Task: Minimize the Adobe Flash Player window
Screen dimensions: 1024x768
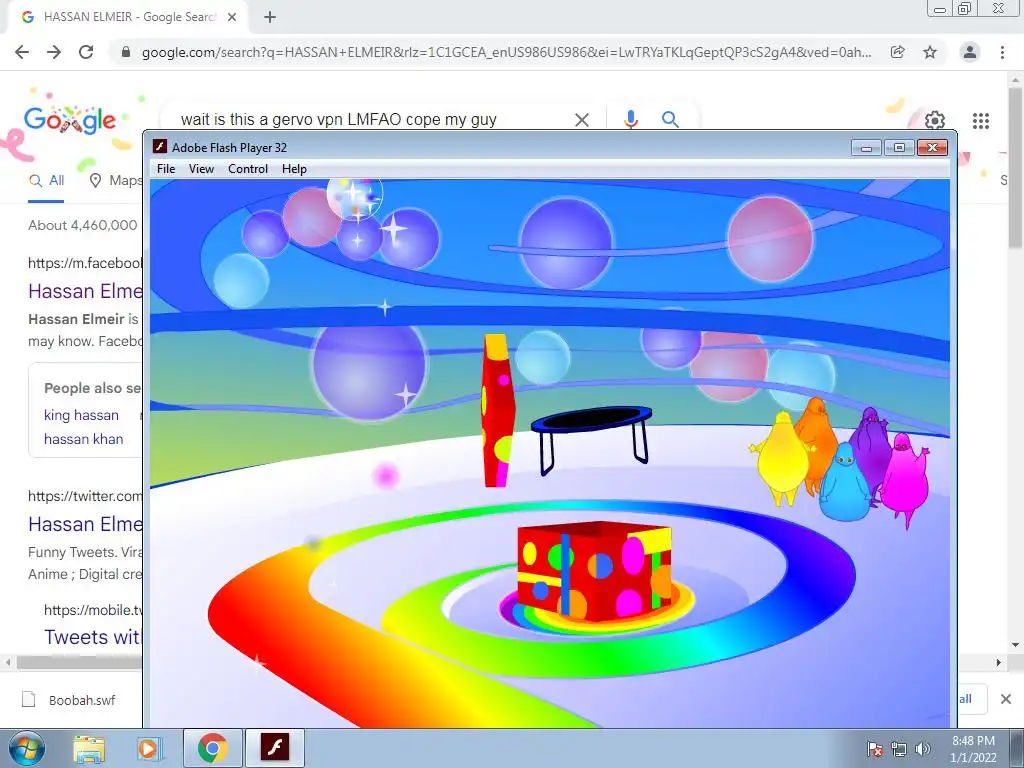Action: pos(867,148)
